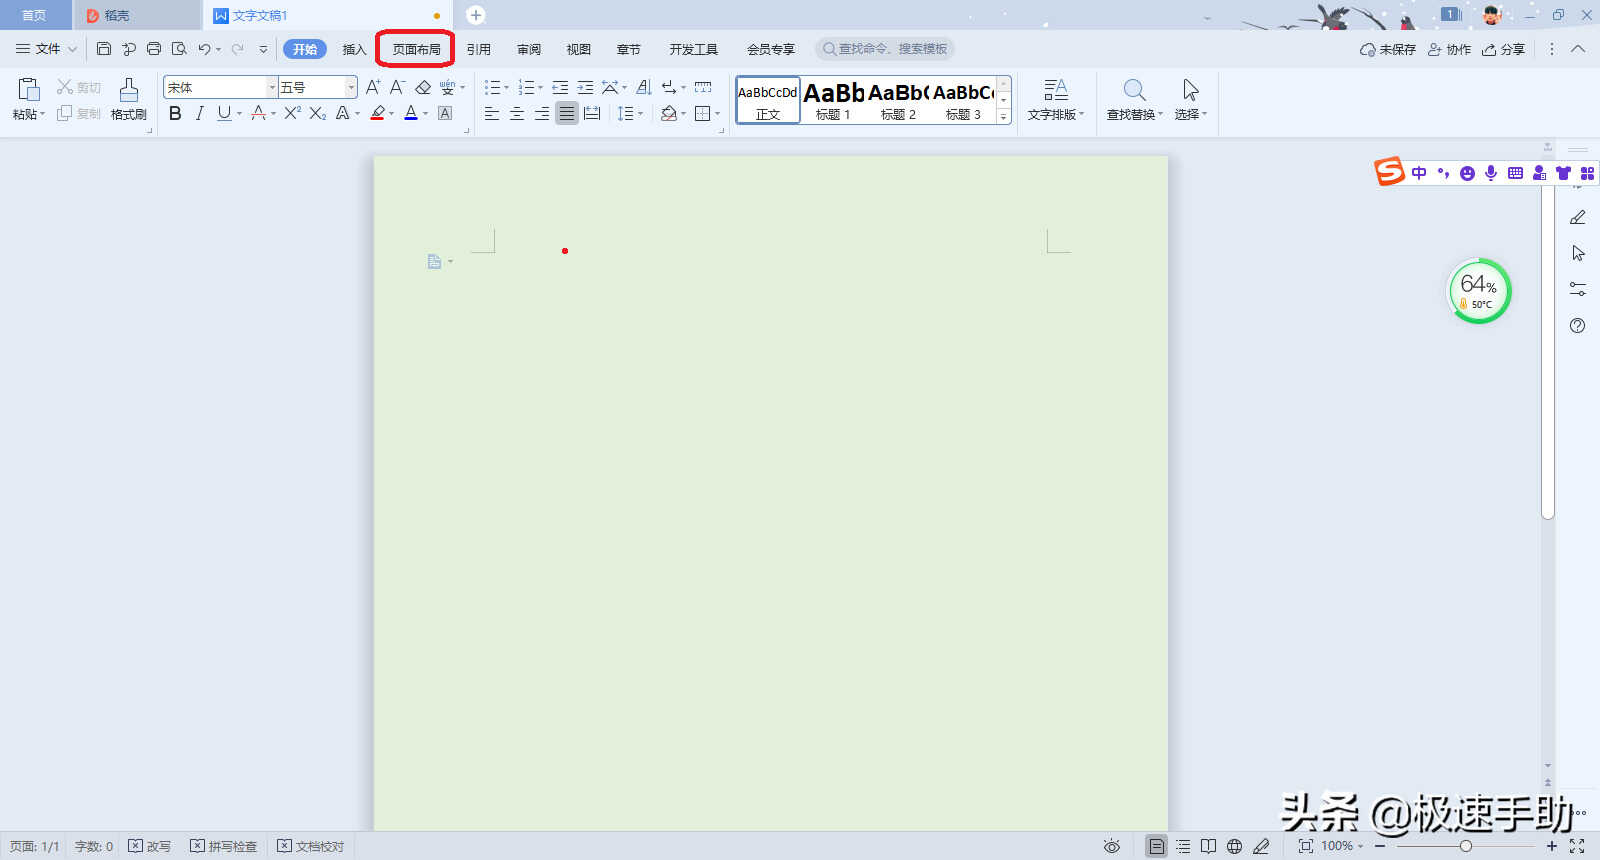Open the 页面布局 tab

416,49
